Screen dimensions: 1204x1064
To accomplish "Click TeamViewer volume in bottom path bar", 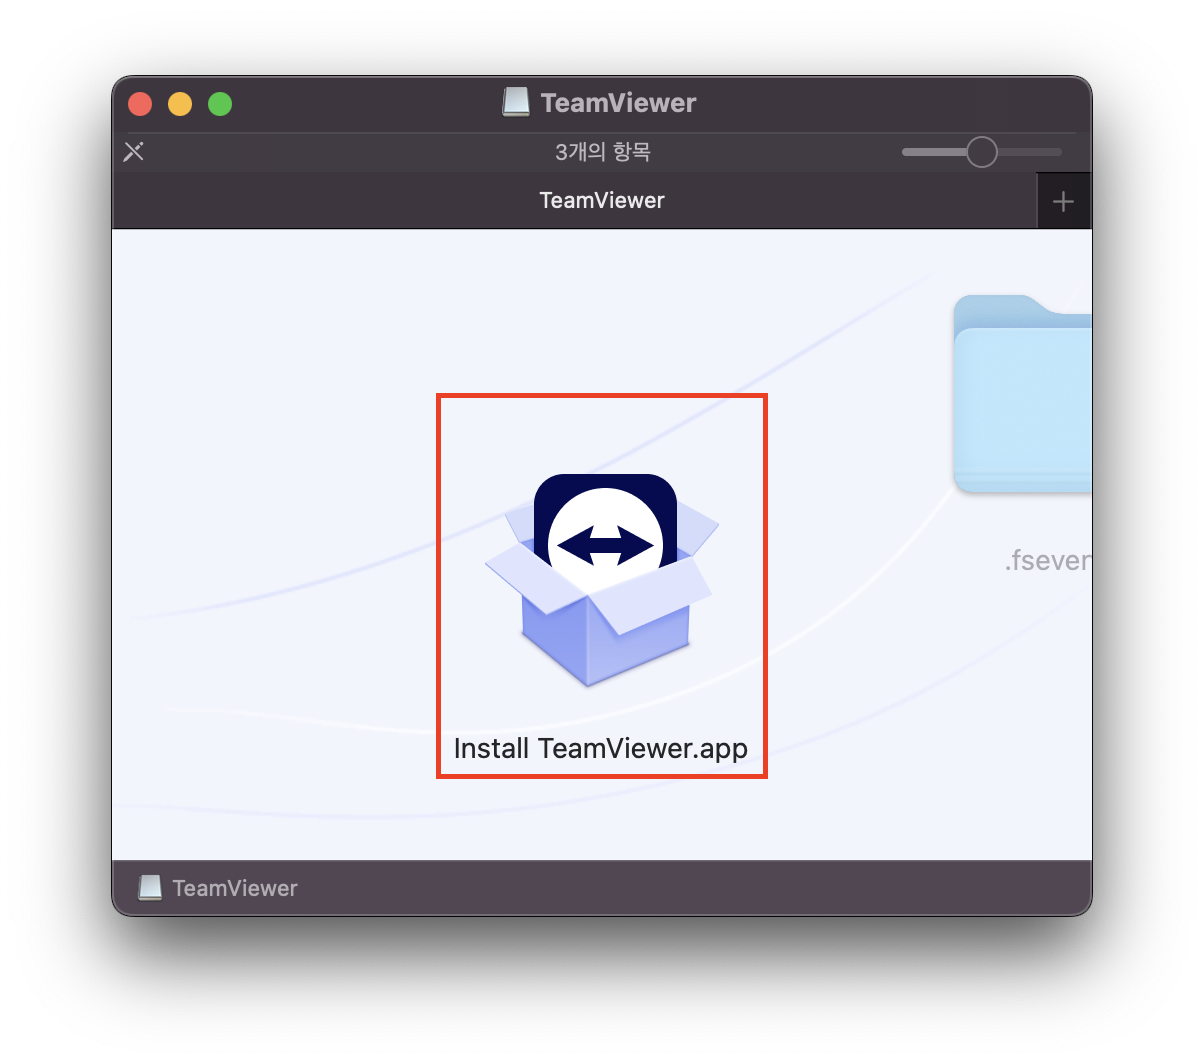I will [x=218, y=888].
